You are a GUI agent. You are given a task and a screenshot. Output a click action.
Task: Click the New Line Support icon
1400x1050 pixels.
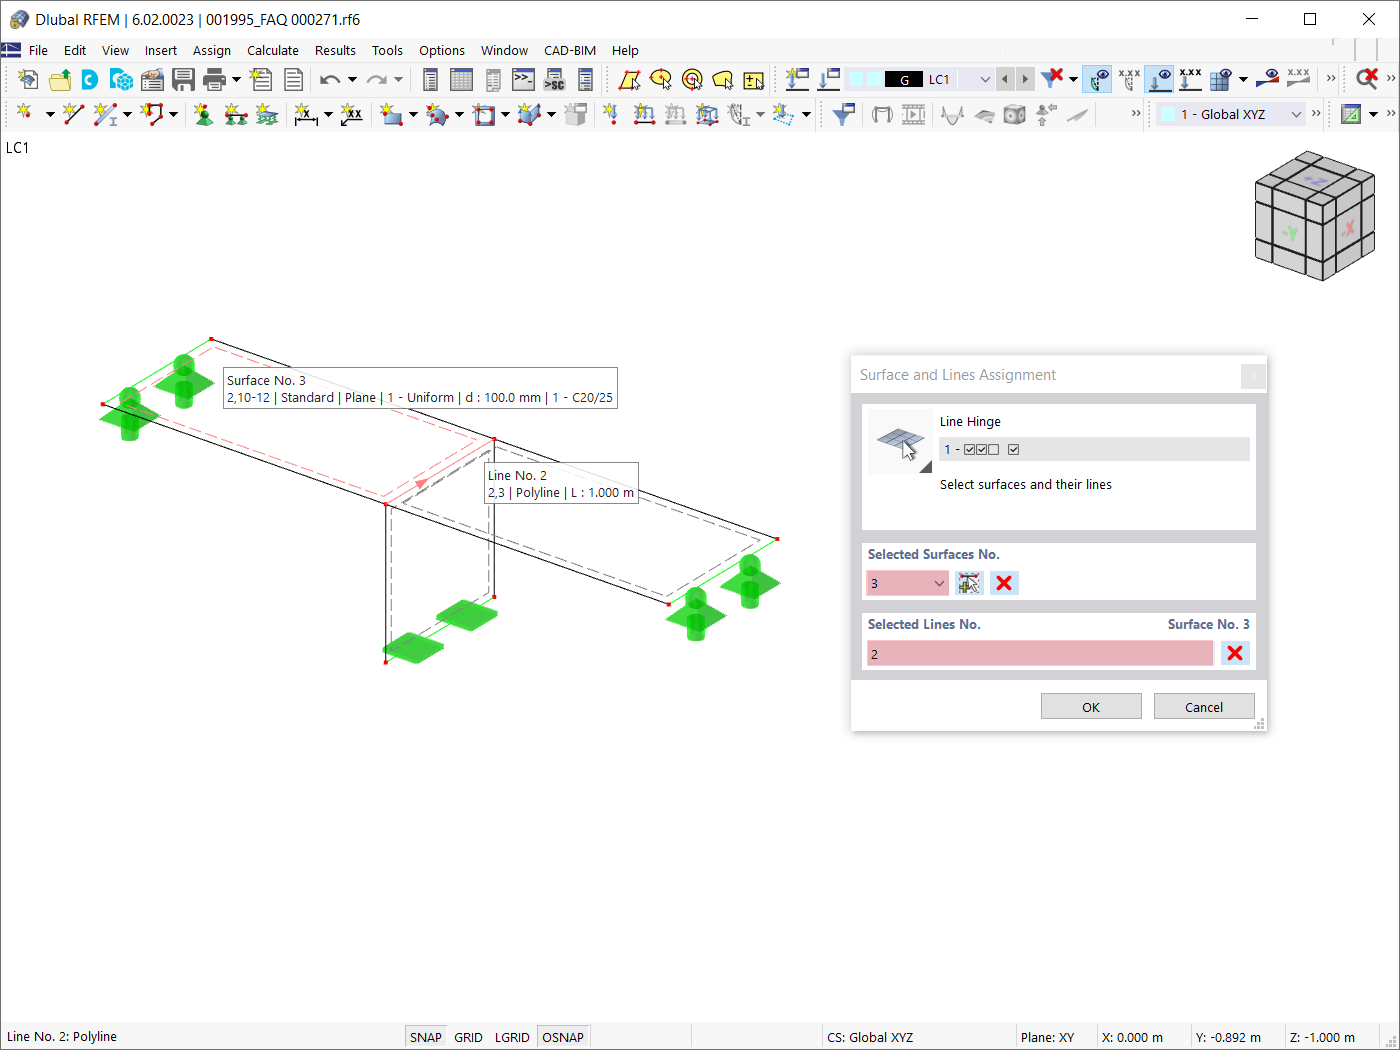[236, 114]
